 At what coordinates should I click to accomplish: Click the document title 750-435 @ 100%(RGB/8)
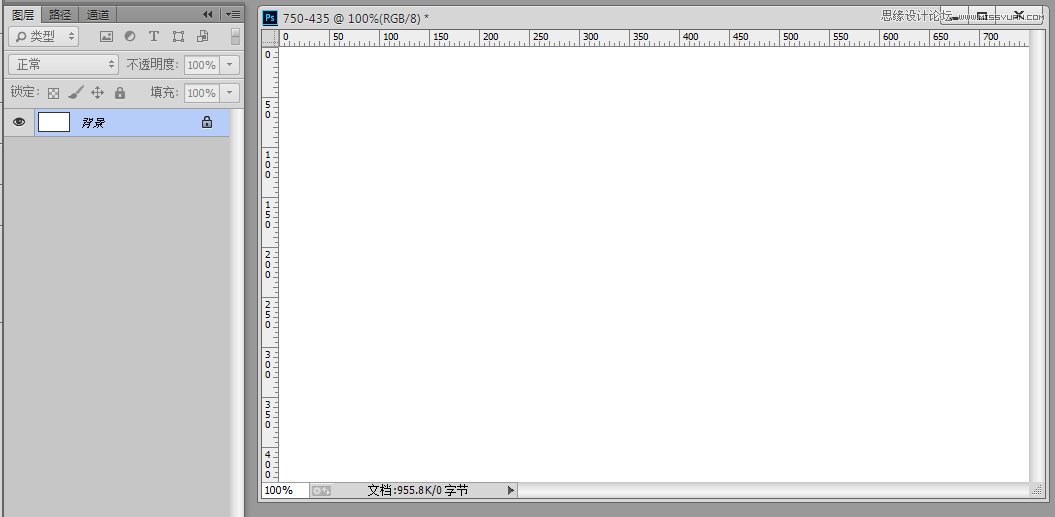coord(356,18)
